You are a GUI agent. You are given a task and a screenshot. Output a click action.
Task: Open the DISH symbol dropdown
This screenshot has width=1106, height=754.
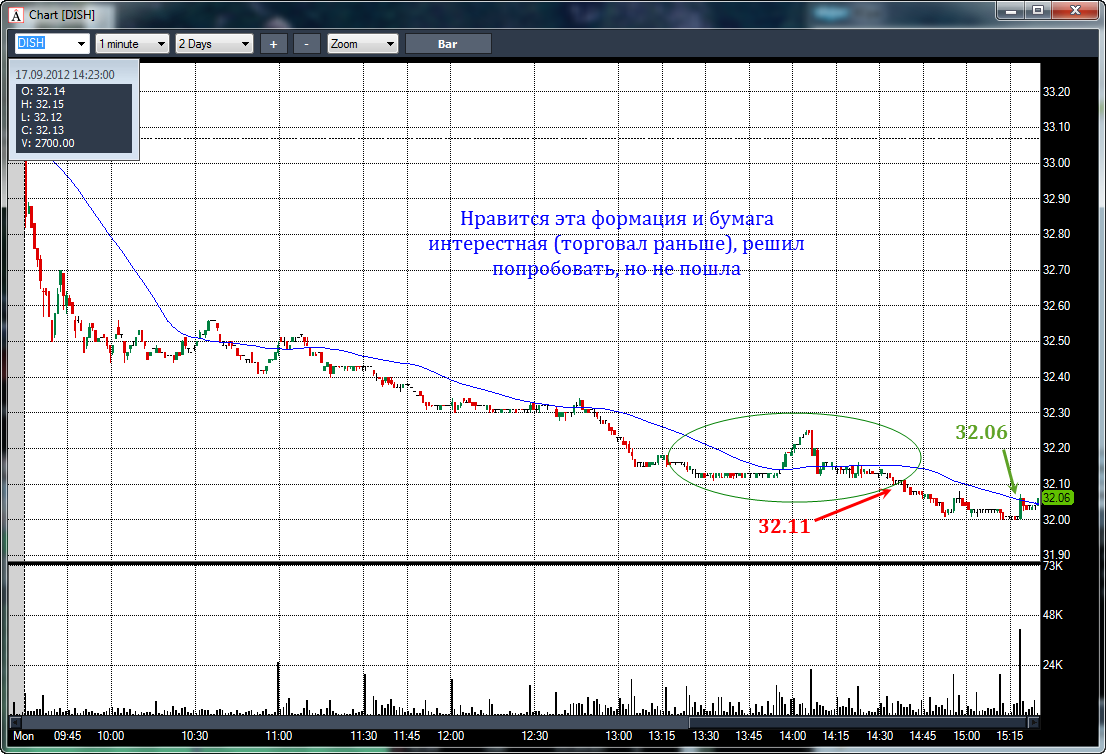pyautogui.click(x=81, y=44)
